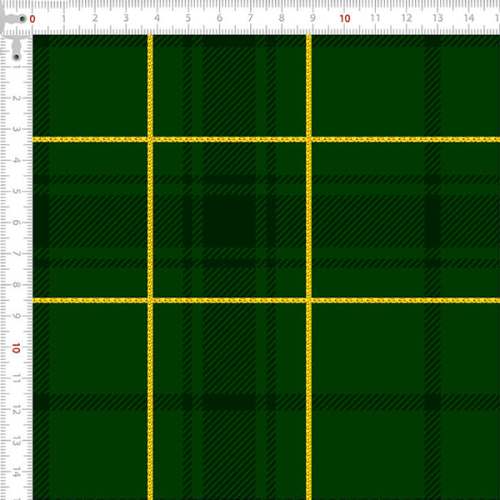Click number 9 on the left ruler
Screen dimensions: 500x500
coord(16,316)
